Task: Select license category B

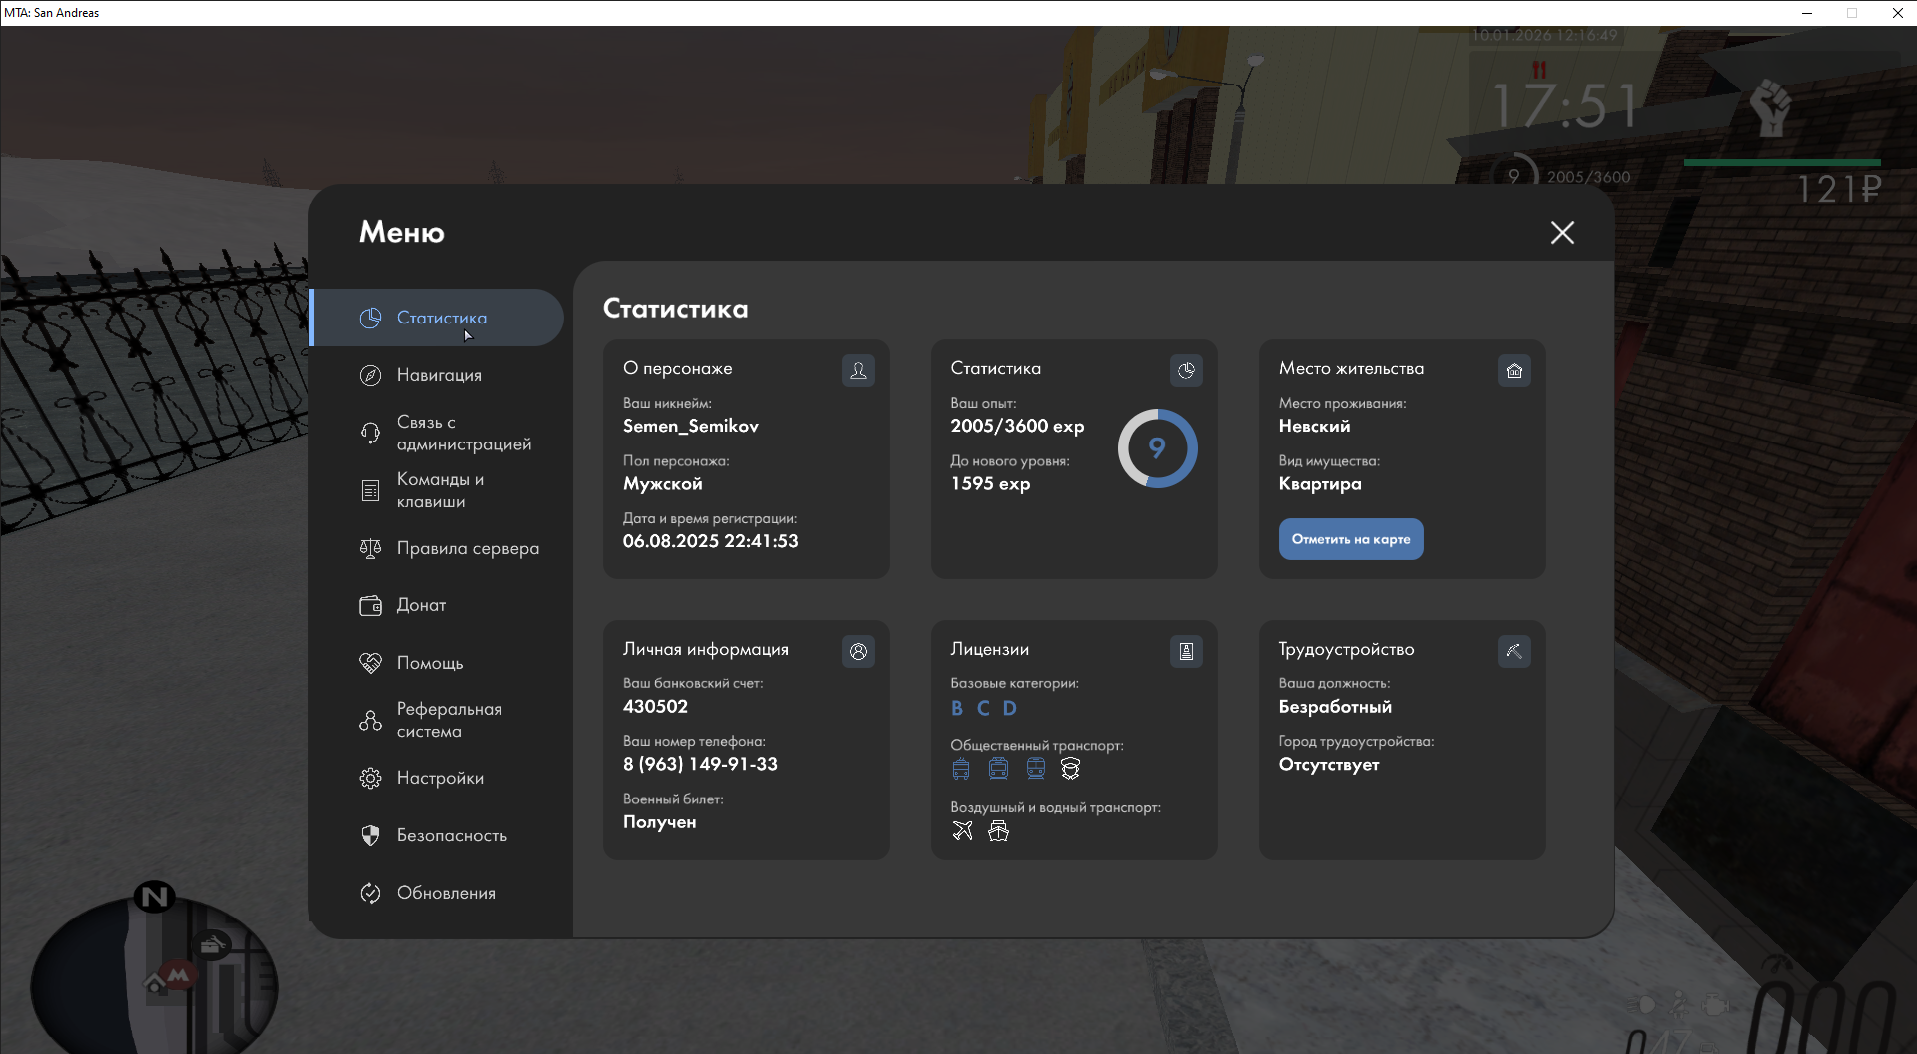Action: point(957,708)
